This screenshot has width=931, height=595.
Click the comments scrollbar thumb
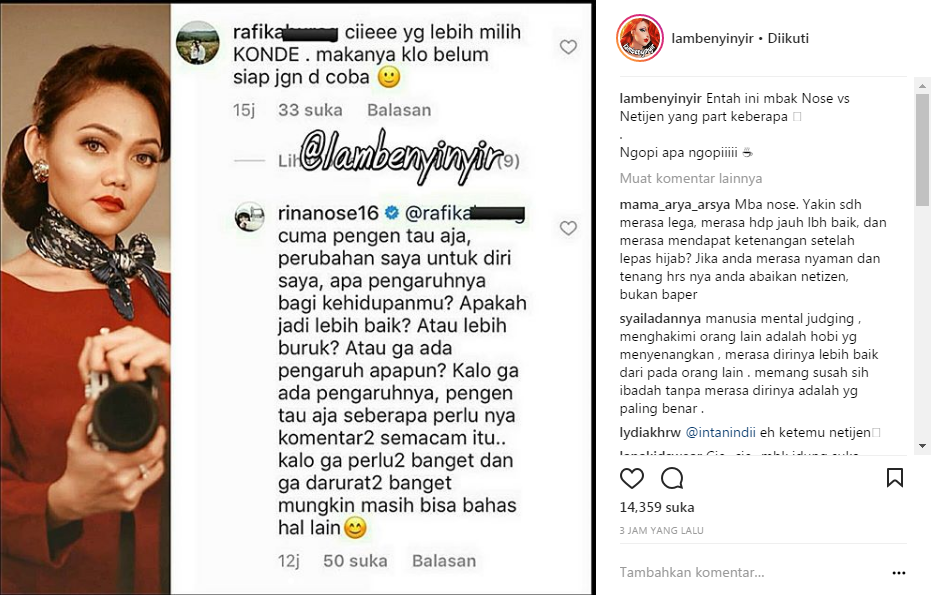point(922,150)
